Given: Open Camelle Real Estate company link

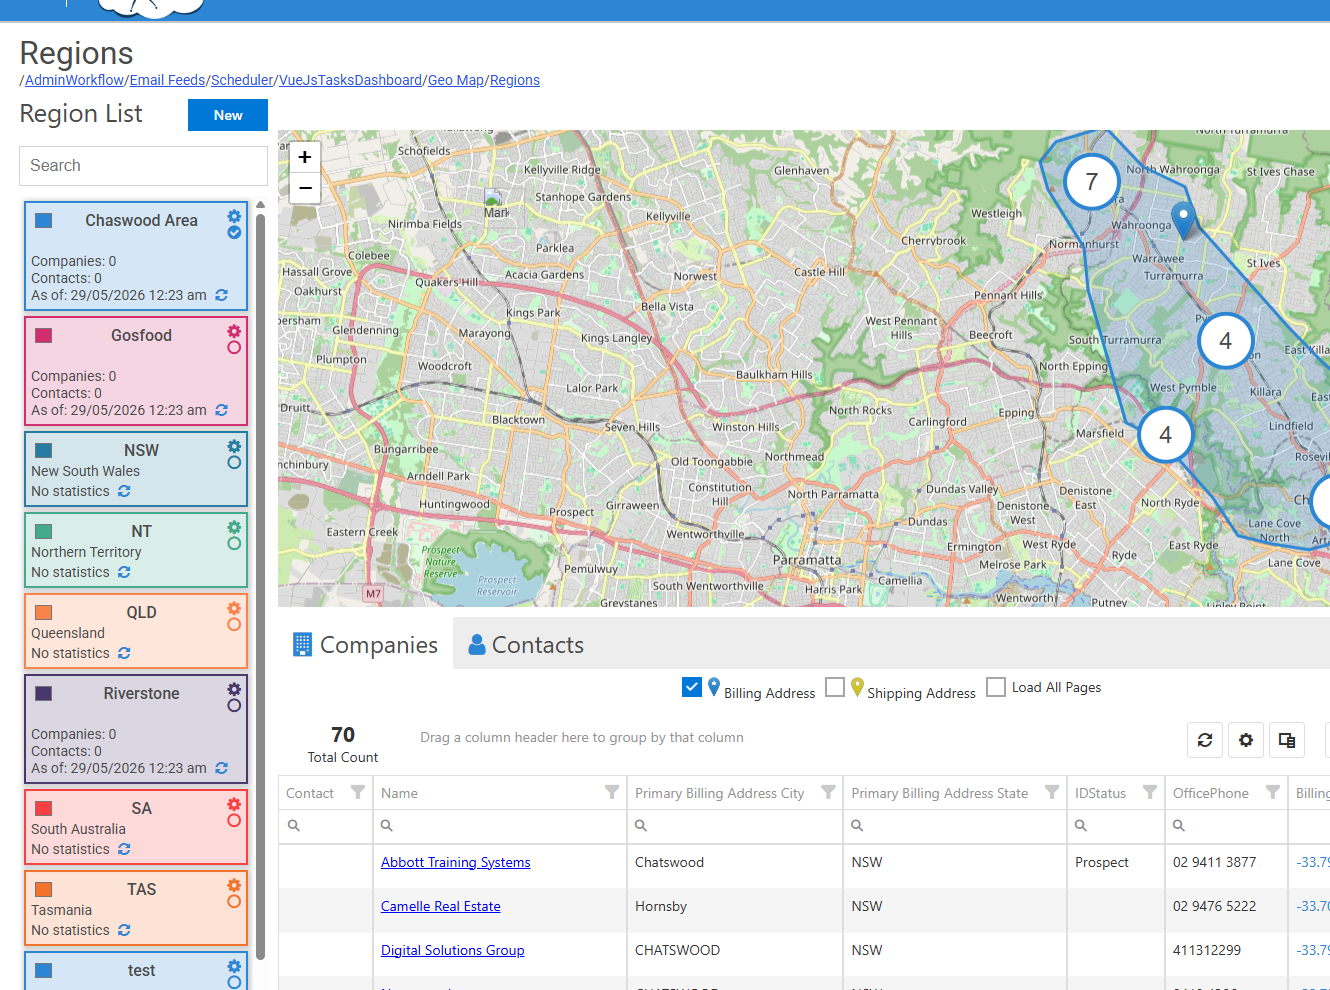Looking at the screenshot, I should coord(441,906).
